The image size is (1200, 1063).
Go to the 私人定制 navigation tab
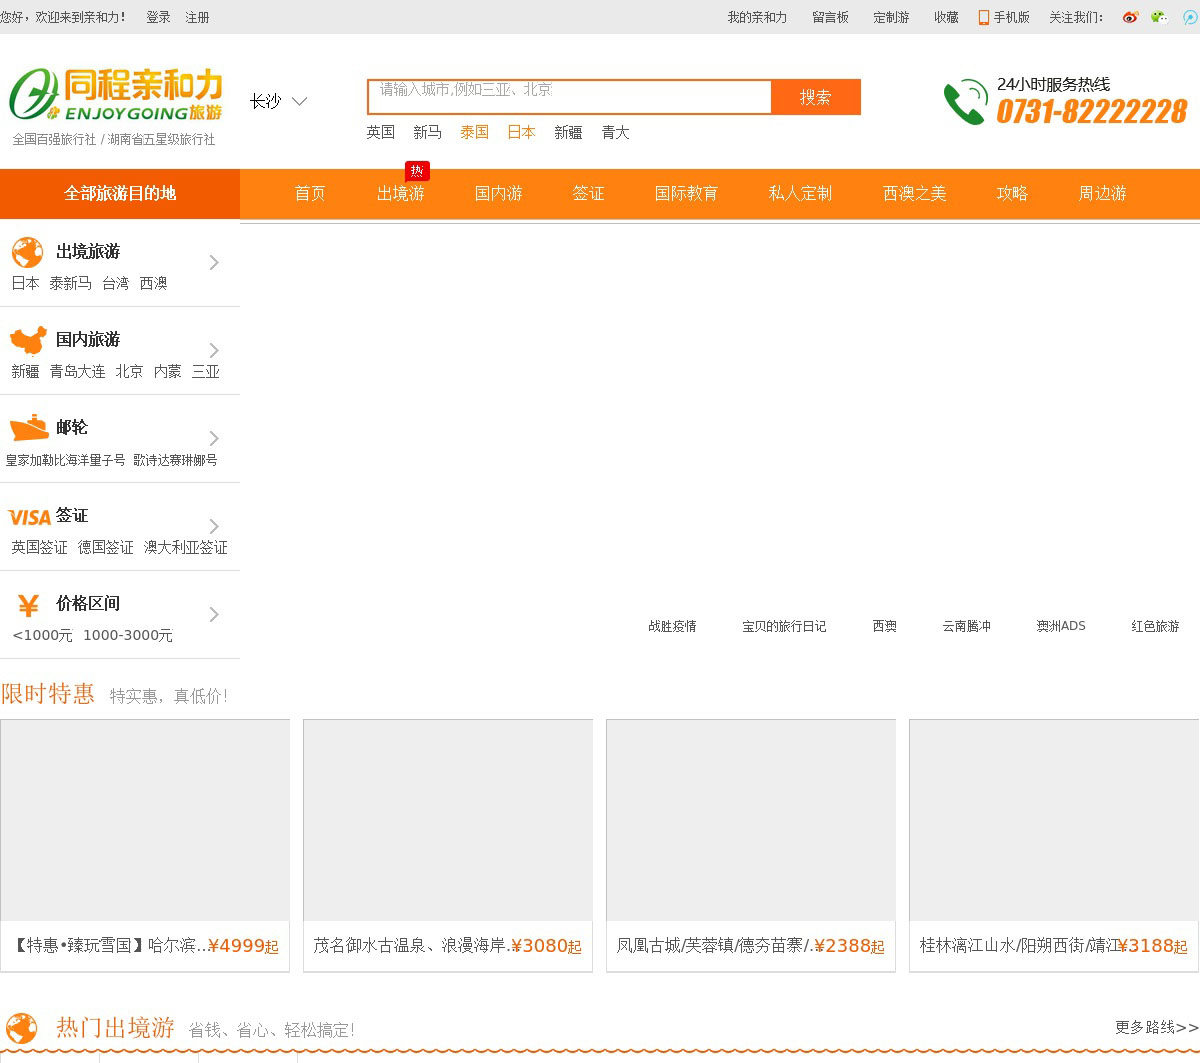tap(800, 194)
